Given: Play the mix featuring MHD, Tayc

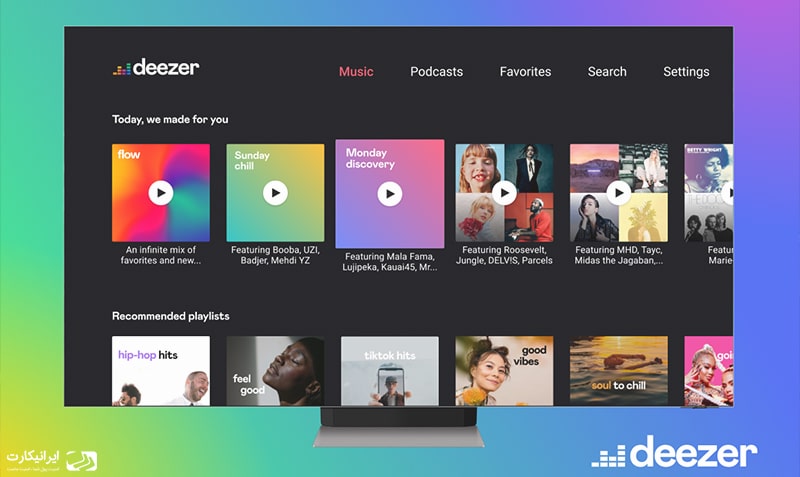Looking at the screenshot, I should tap(618, 193).
